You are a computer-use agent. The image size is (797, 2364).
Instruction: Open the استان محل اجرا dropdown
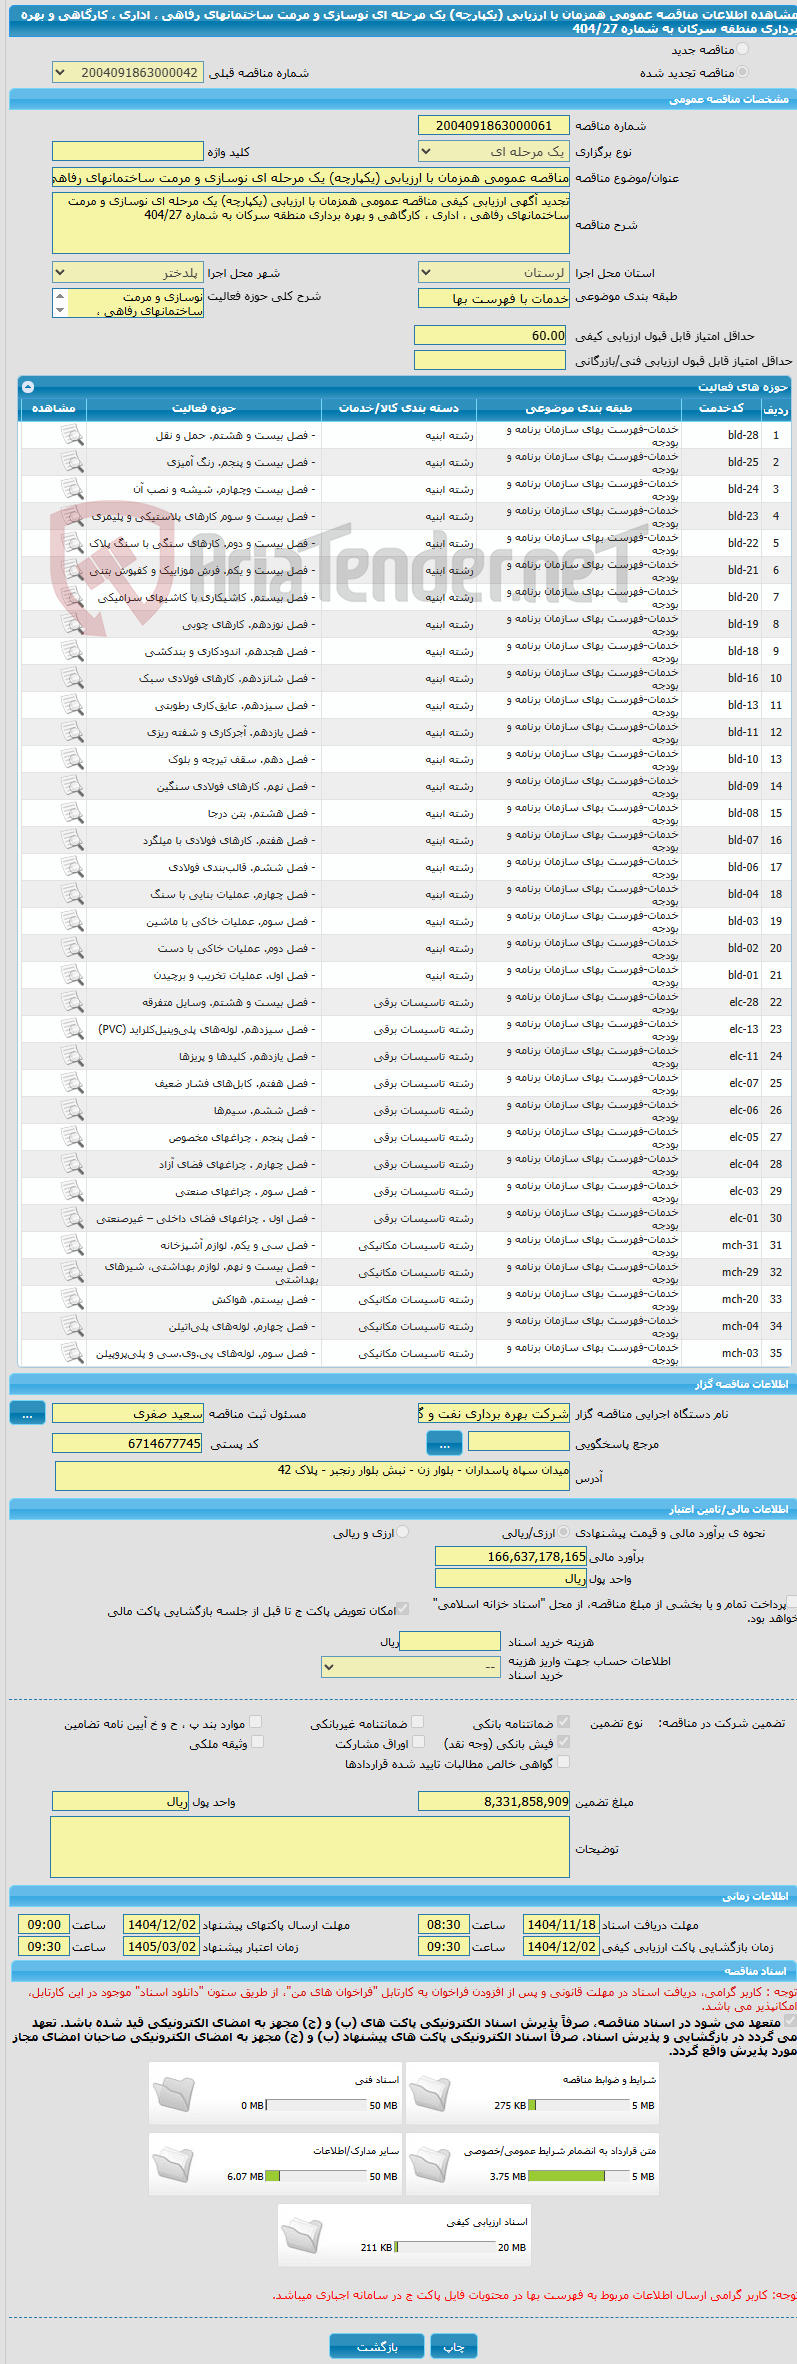point(493,273)
